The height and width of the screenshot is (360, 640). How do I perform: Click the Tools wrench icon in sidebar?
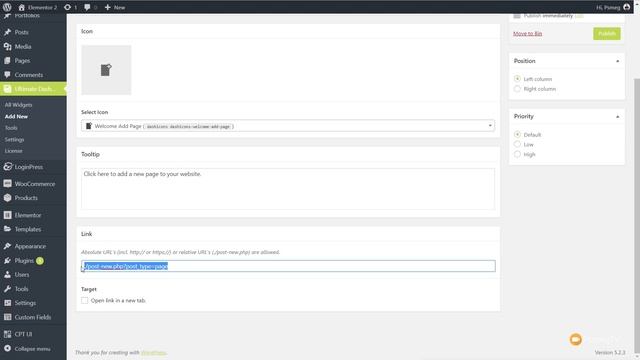(7, 289)
